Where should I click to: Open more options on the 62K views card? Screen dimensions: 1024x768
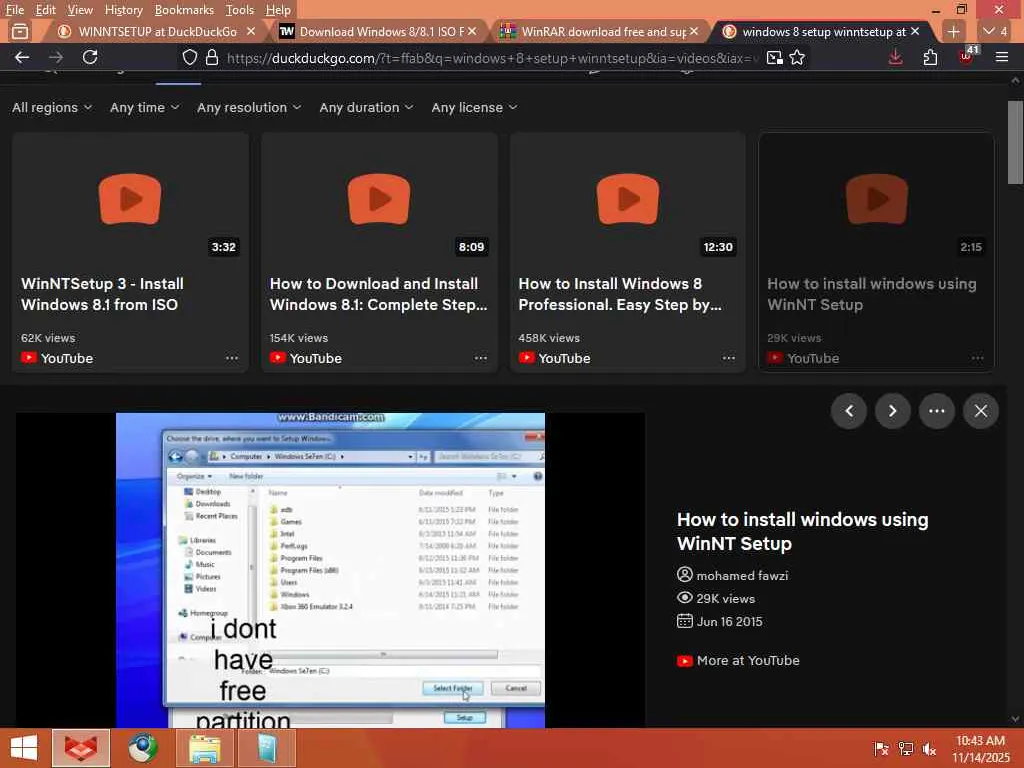point(232,358)
